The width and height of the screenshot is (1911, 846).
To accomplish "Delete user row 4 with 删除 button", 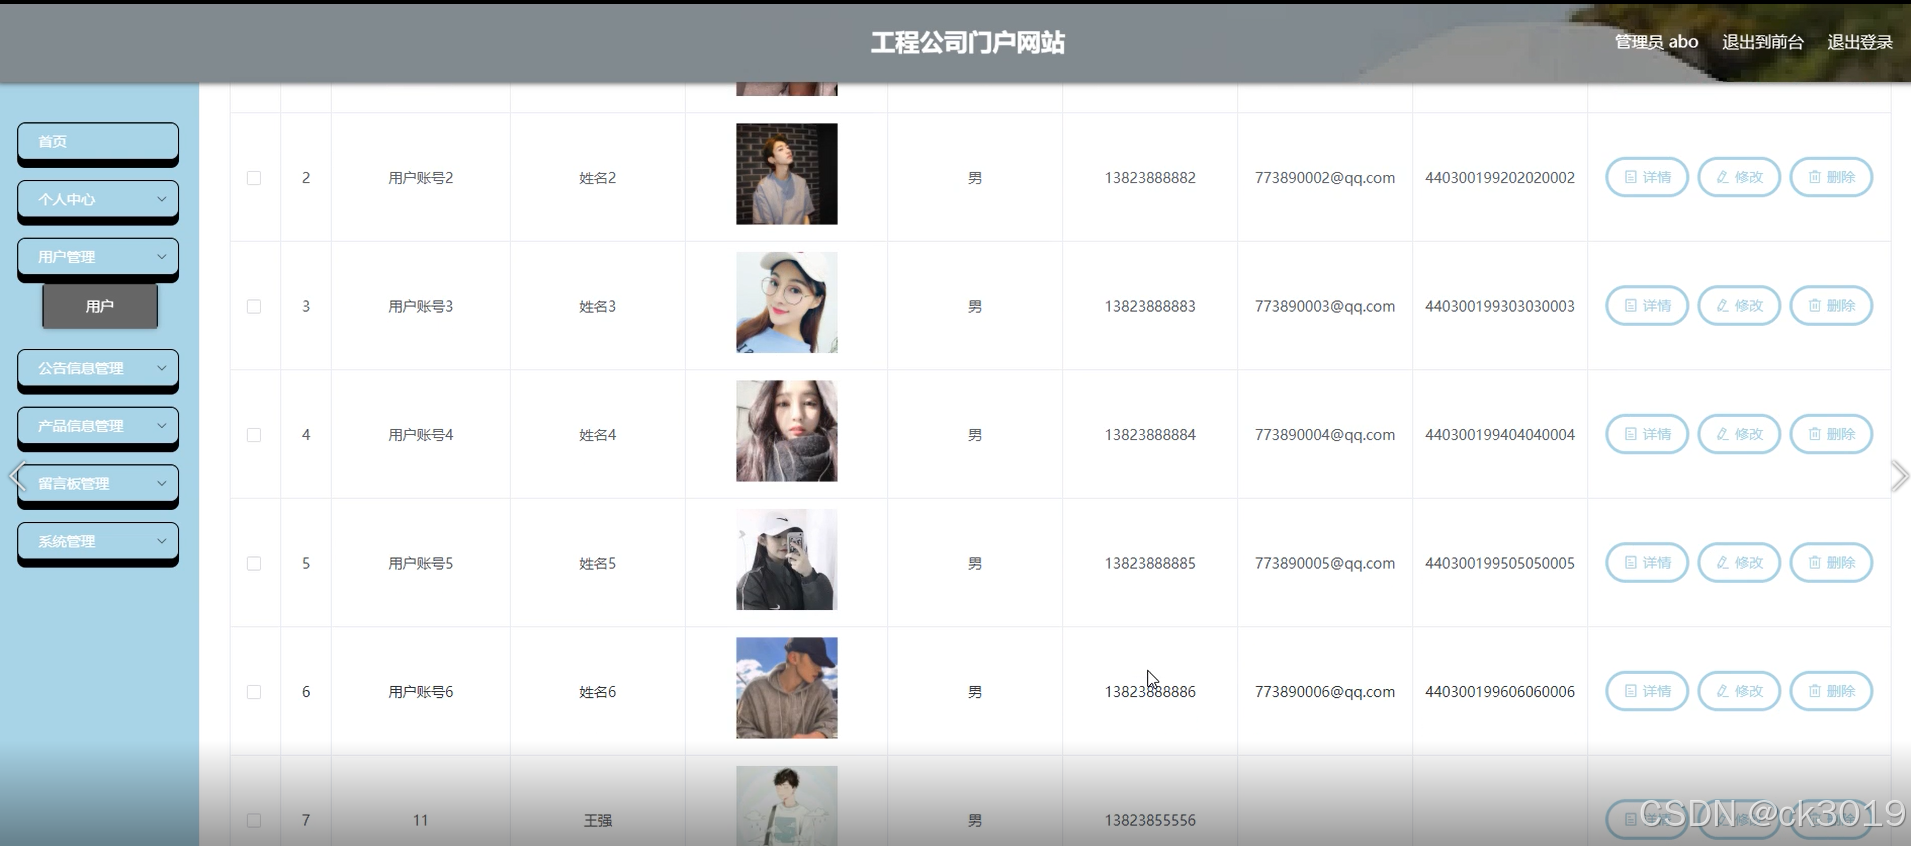I will tap(1831, 434).
